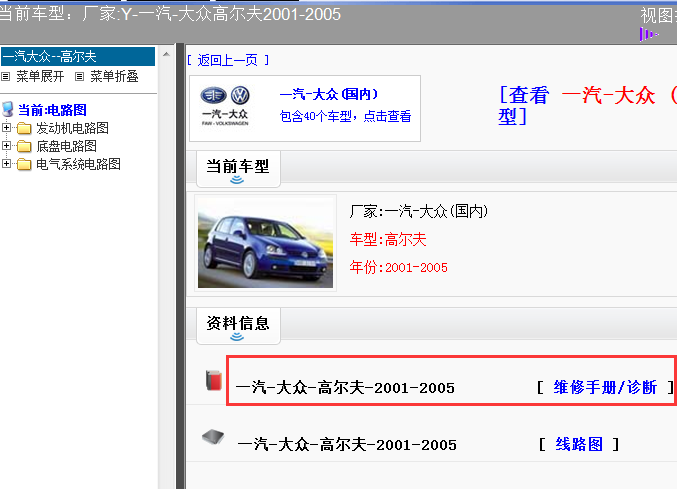Open the 维修手册/诊断 link
This screenshot has height=489, width=677.
[x=605, y=387]
